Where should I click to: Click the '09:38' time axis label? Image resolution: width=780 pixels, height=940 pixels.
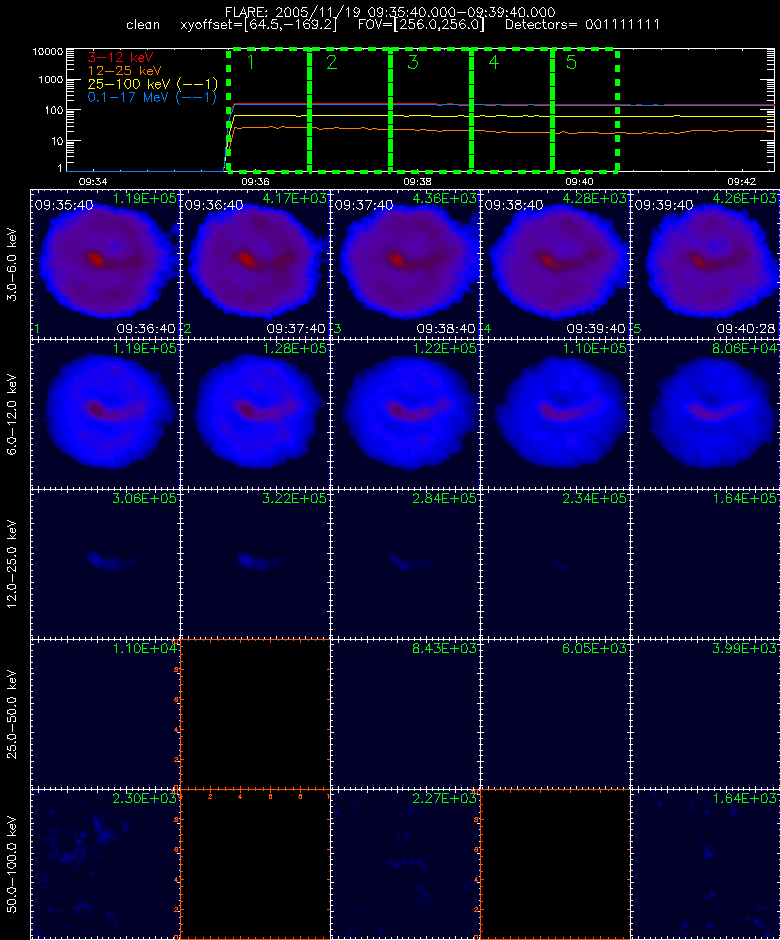[x=417, y=181]
